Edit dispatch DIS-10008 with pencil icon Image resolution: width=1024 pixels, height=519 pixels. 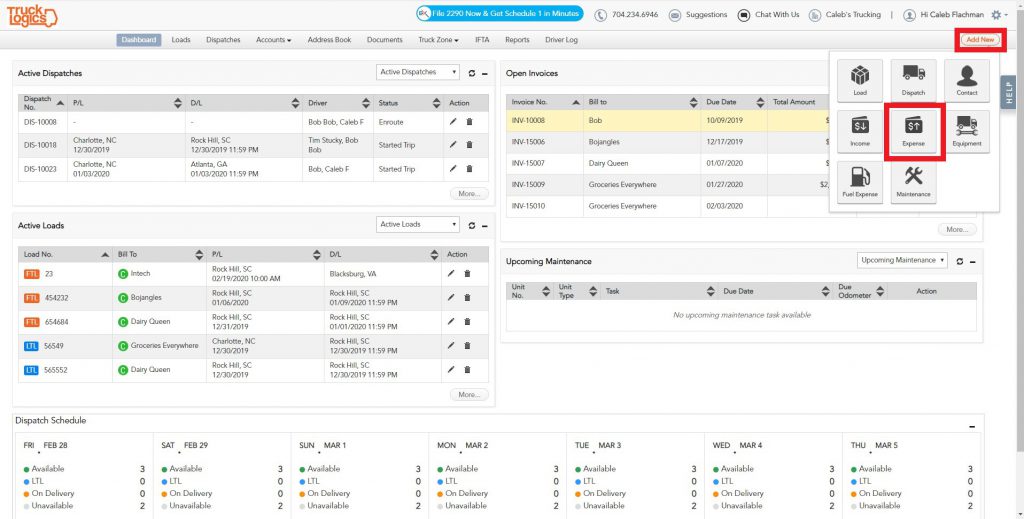pyautogui.click(x=453, y=122)
